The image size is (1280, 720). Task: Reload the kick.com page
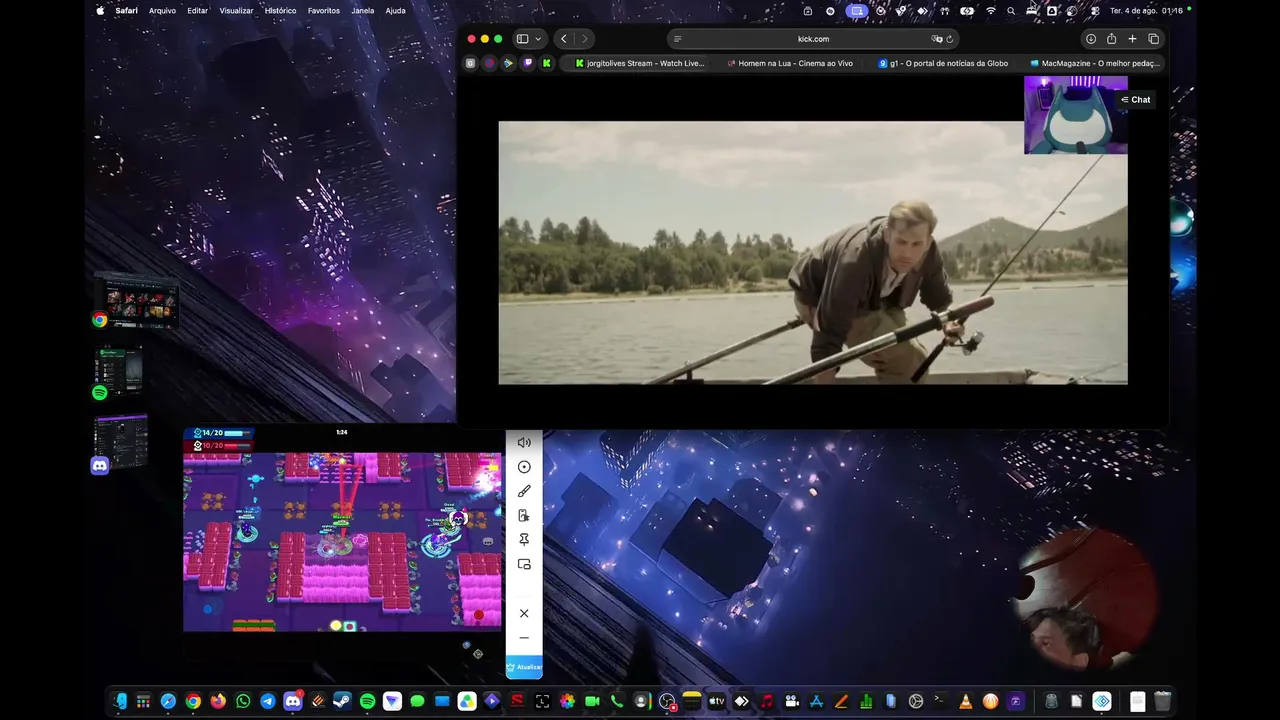tap(949, 39)
